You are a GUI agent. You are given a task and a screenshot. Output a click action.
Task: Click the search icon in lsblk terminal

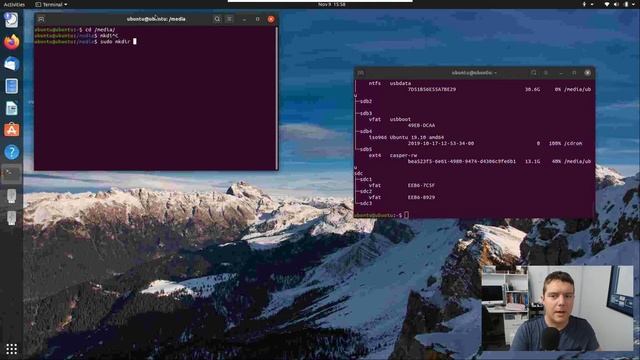coord(533,73)
